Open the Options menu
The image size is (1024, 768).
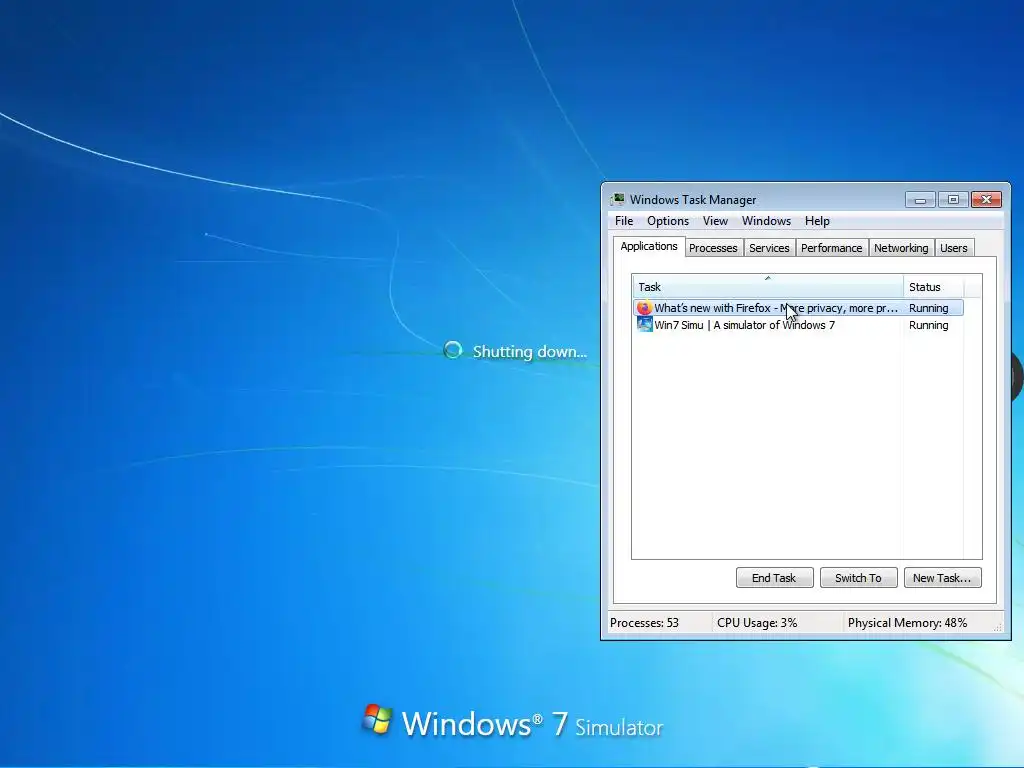point(667,221)
